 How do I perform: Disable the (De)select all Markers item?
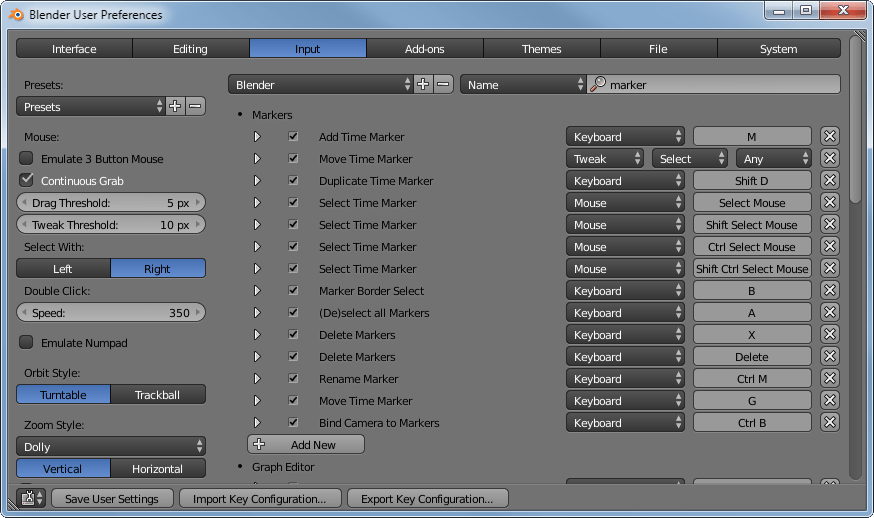[x=293, y=313]
